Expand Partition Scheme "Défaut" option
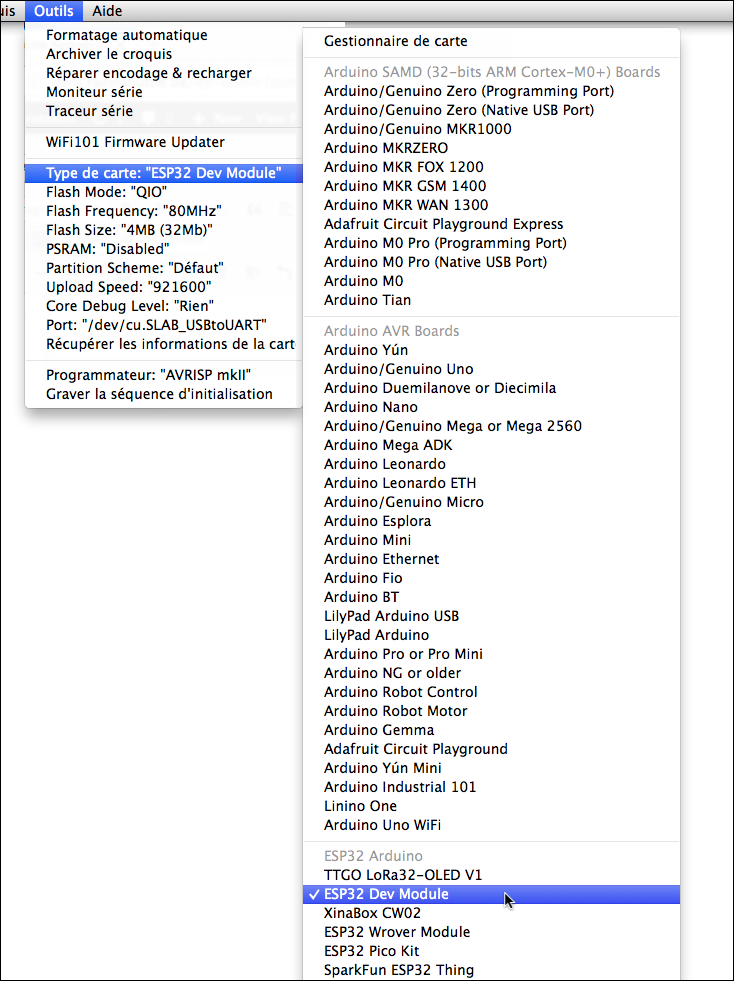 pos(163,268)
